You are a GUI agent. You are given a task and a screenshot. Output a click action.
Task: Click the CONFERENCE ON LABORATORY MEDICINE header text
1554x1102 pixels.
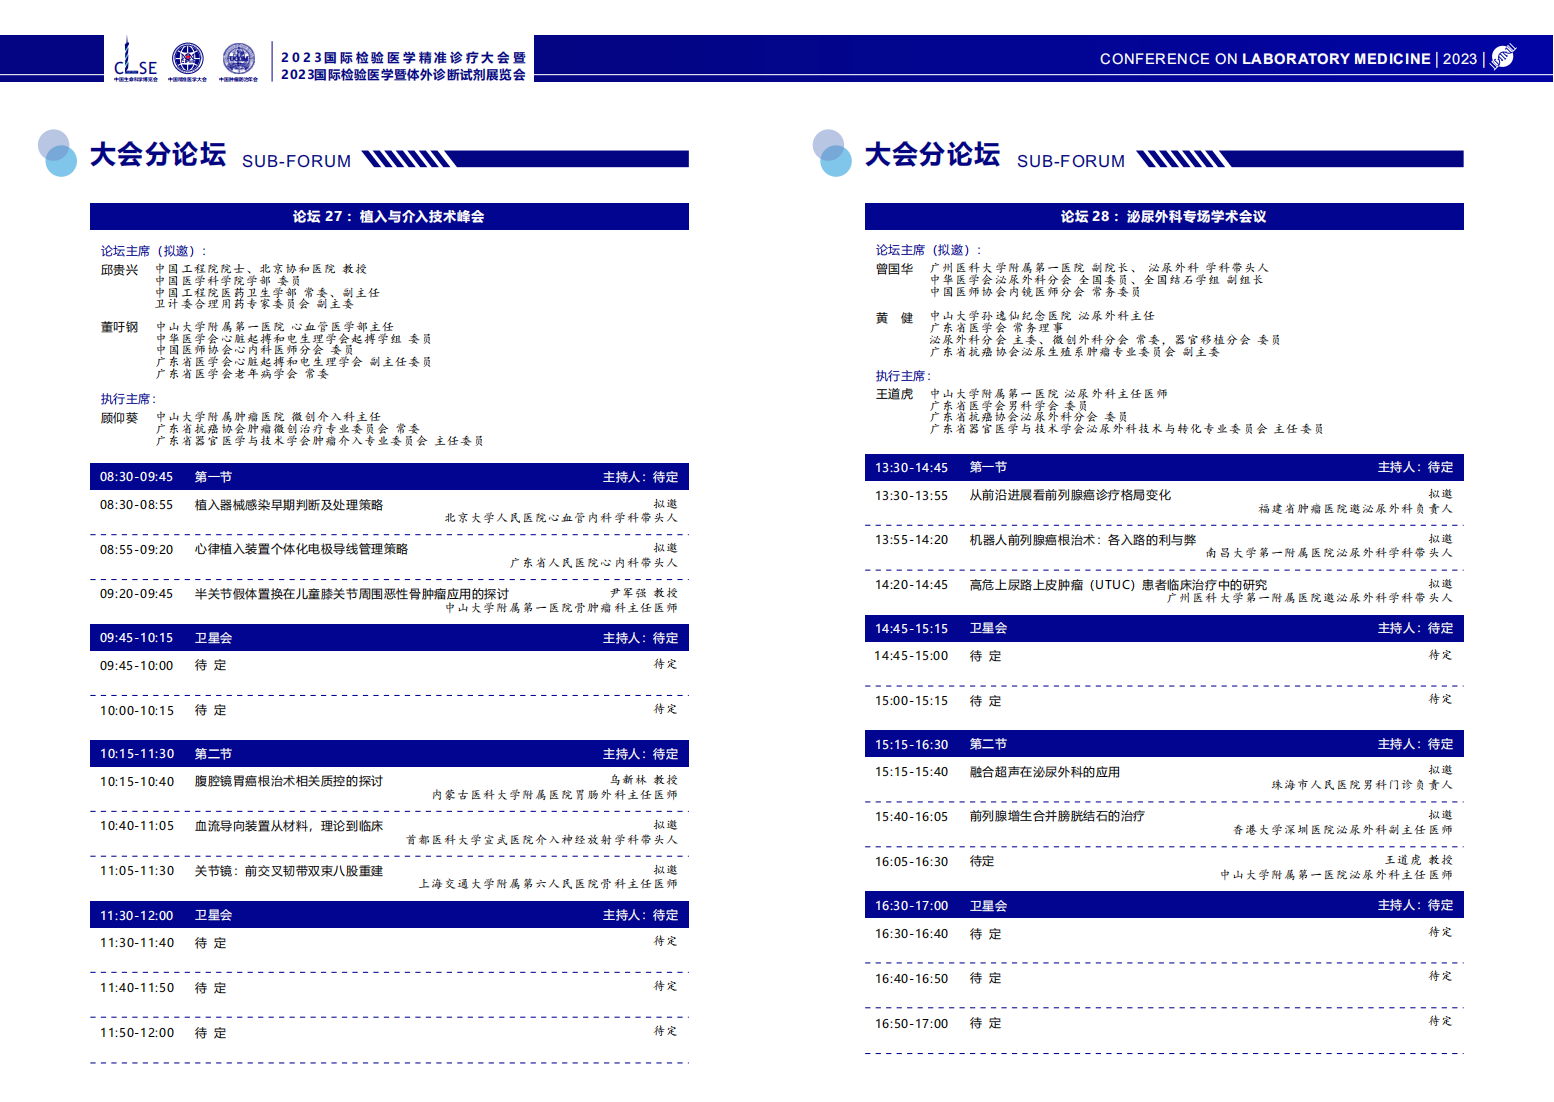pos(1264,59)
